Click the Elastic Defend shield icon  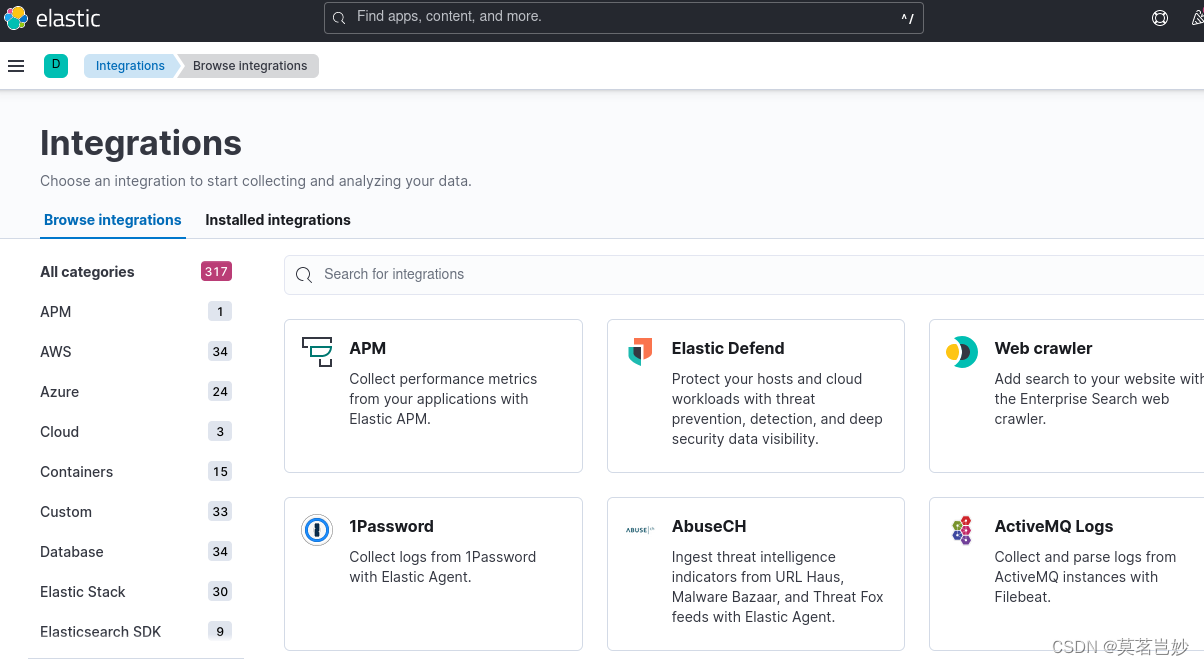(x=640, y=352)
